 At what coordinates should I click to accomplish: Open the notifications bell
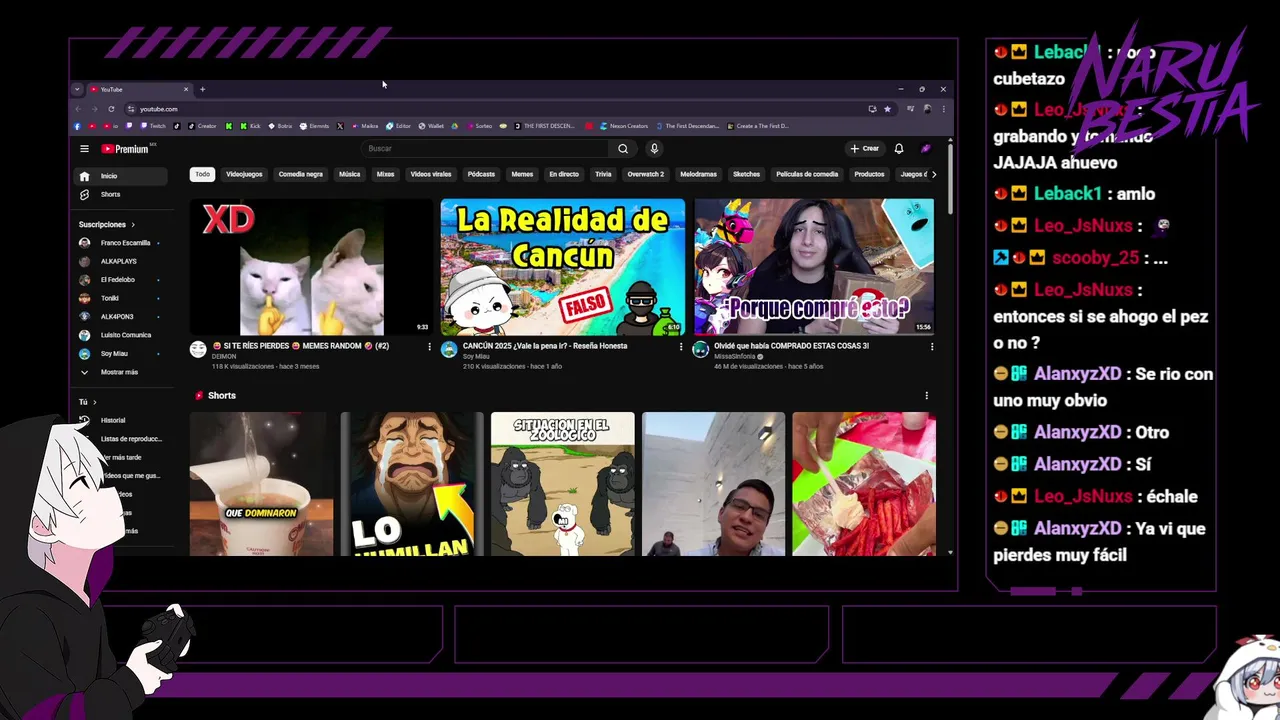click(899, 149)
